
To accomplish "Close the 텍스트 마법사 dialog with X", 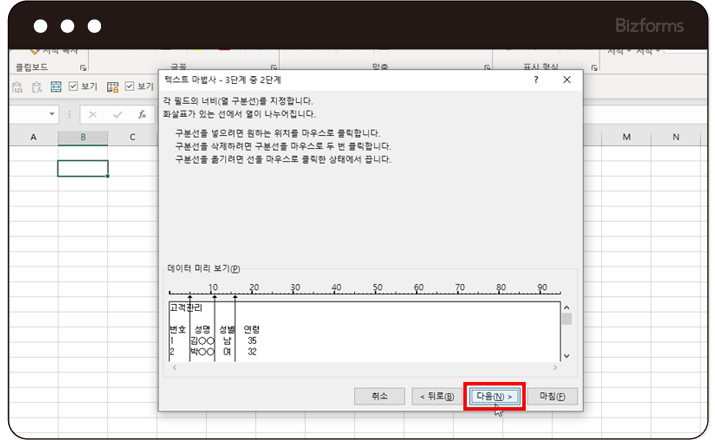I will click(x=567, y=80).
